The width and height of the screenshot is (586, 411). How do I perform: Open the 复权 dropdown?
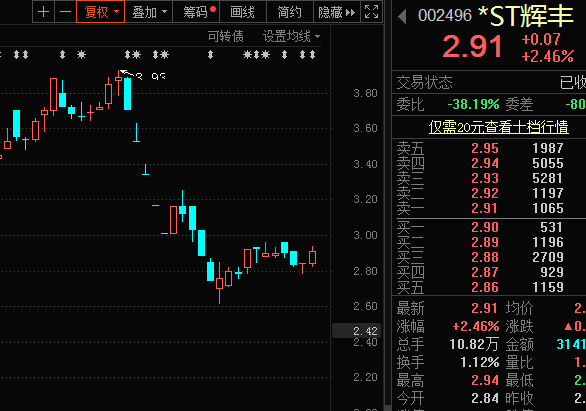pos(101,12)
